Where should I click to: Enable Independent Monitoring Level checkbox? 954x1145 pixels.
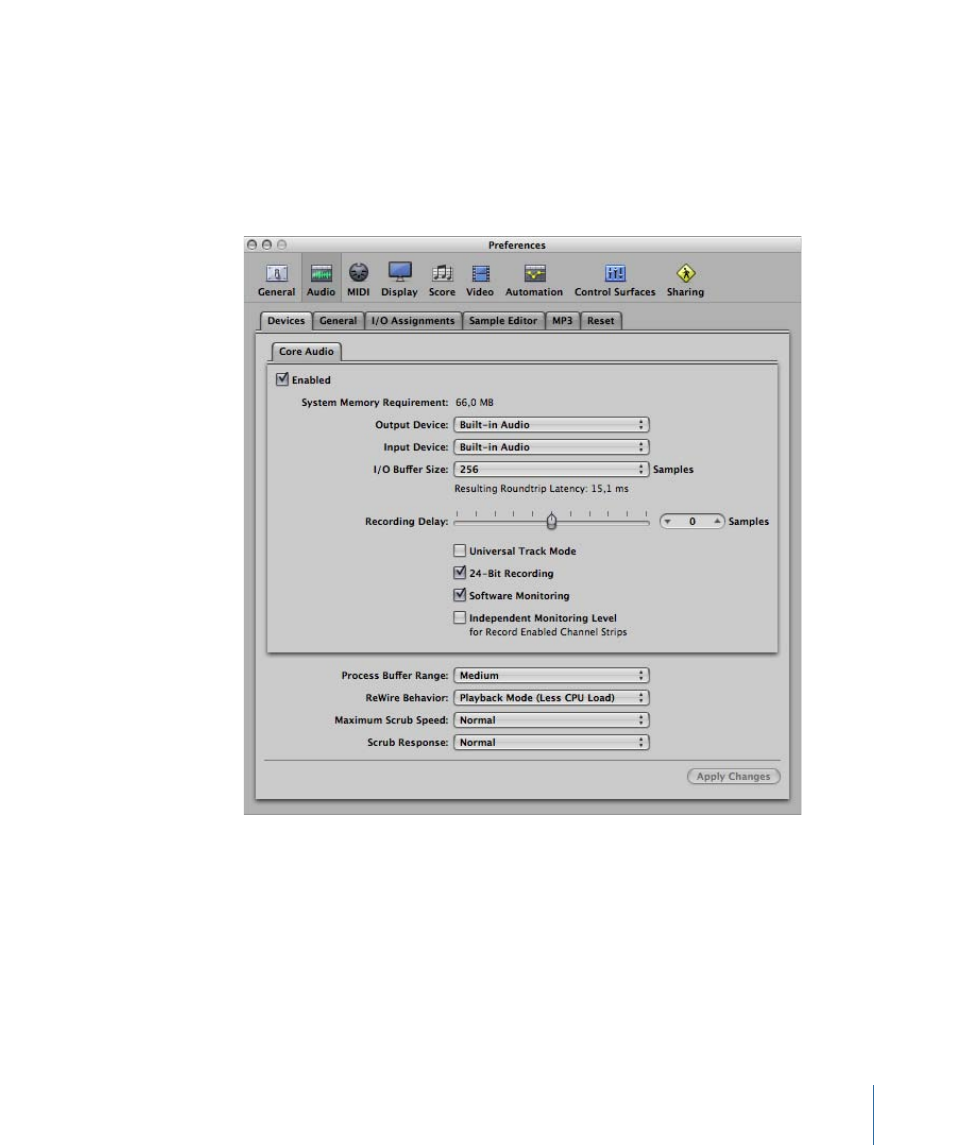tap(459, 618)
